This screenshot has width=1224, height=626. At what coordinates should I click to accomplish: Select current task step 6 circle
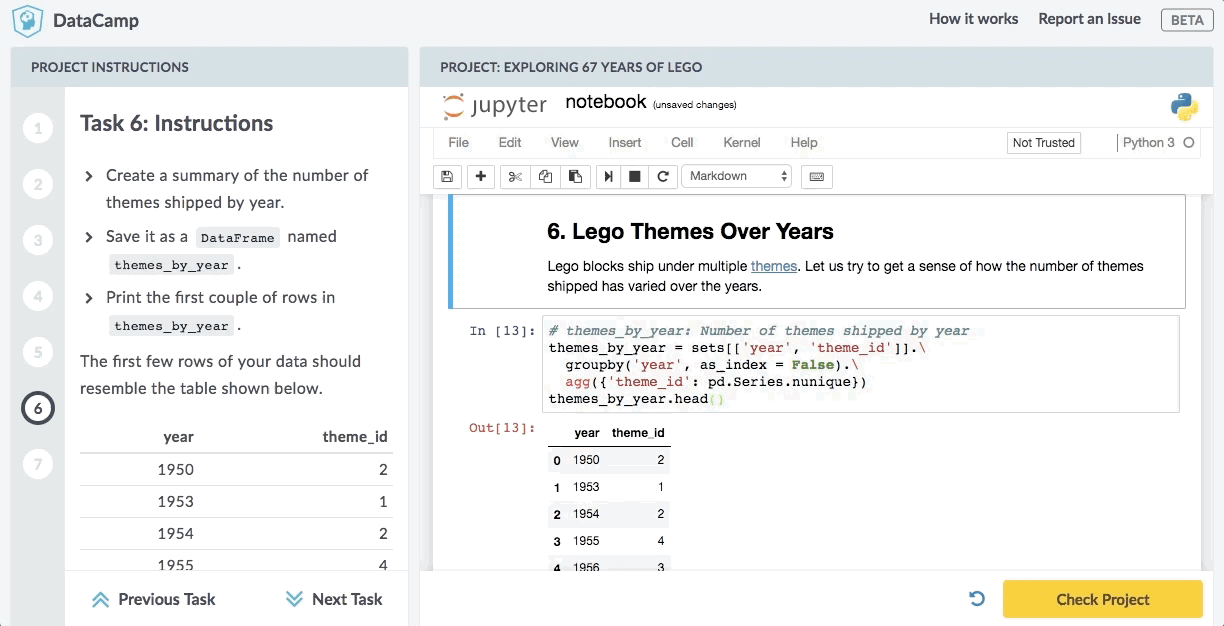point(38,408)
